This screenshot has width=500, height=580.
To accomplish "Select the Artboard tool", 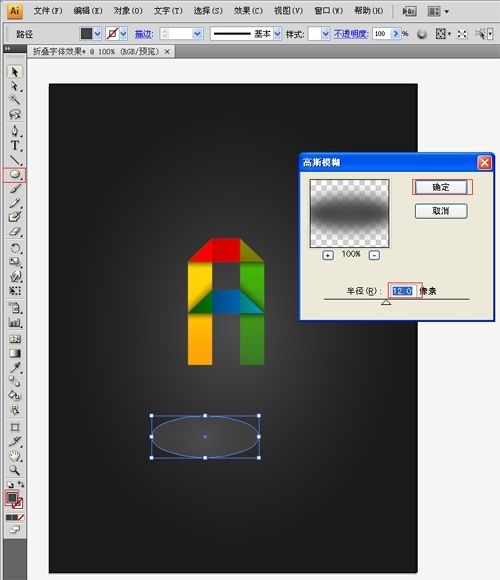I will click(x=14, y=427).
